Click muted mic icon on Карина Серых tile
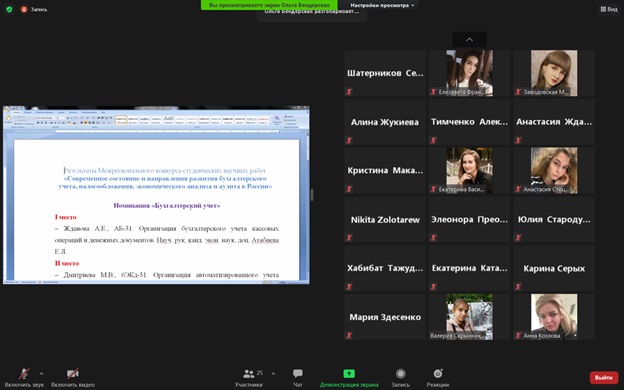The image size is (624, 390). [x=518, y=286]
